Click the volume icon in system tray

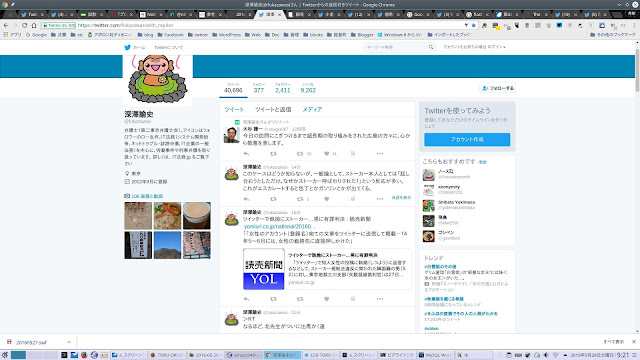click(546, 355)
